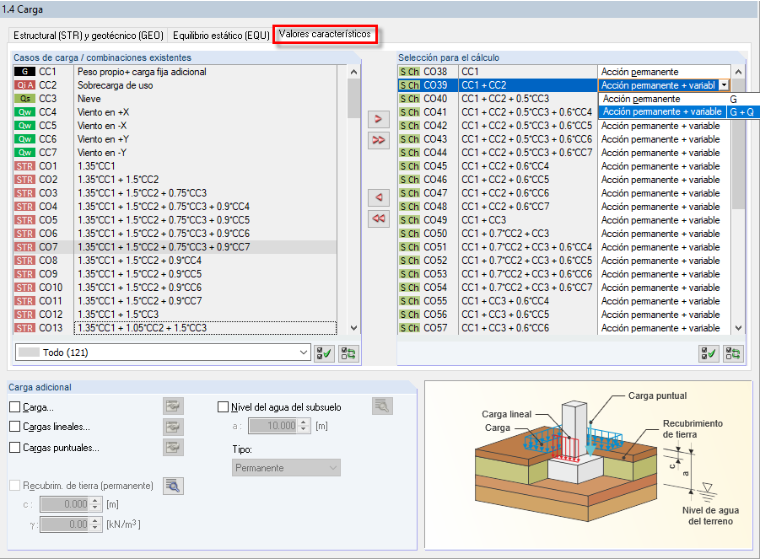Click the single right arrow add button

(x=379, y=119)
